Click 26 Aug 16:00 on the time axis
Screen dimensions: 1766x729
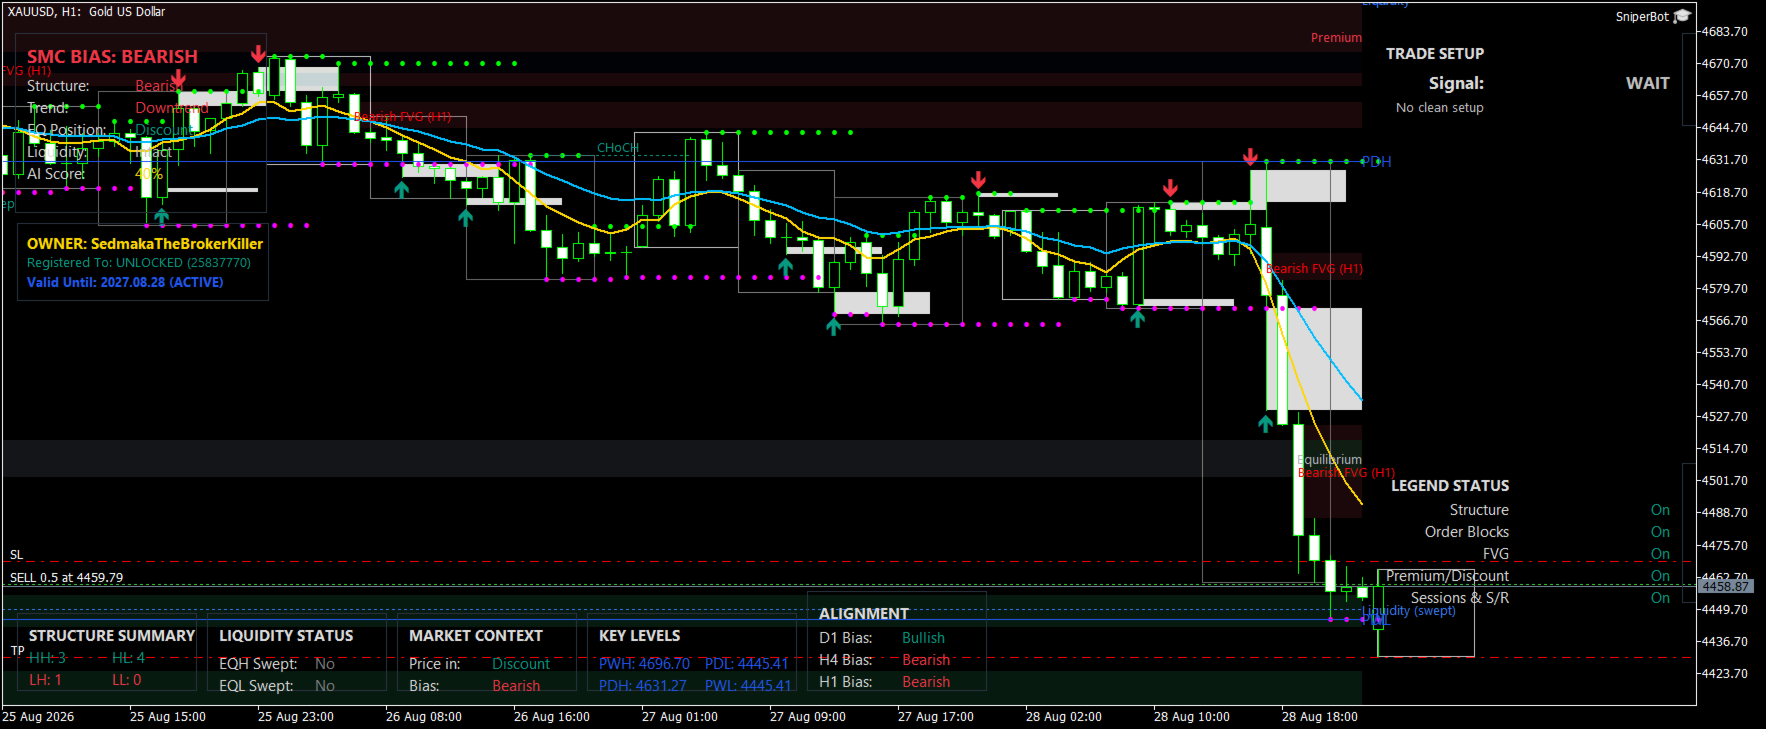click(551, 717)
